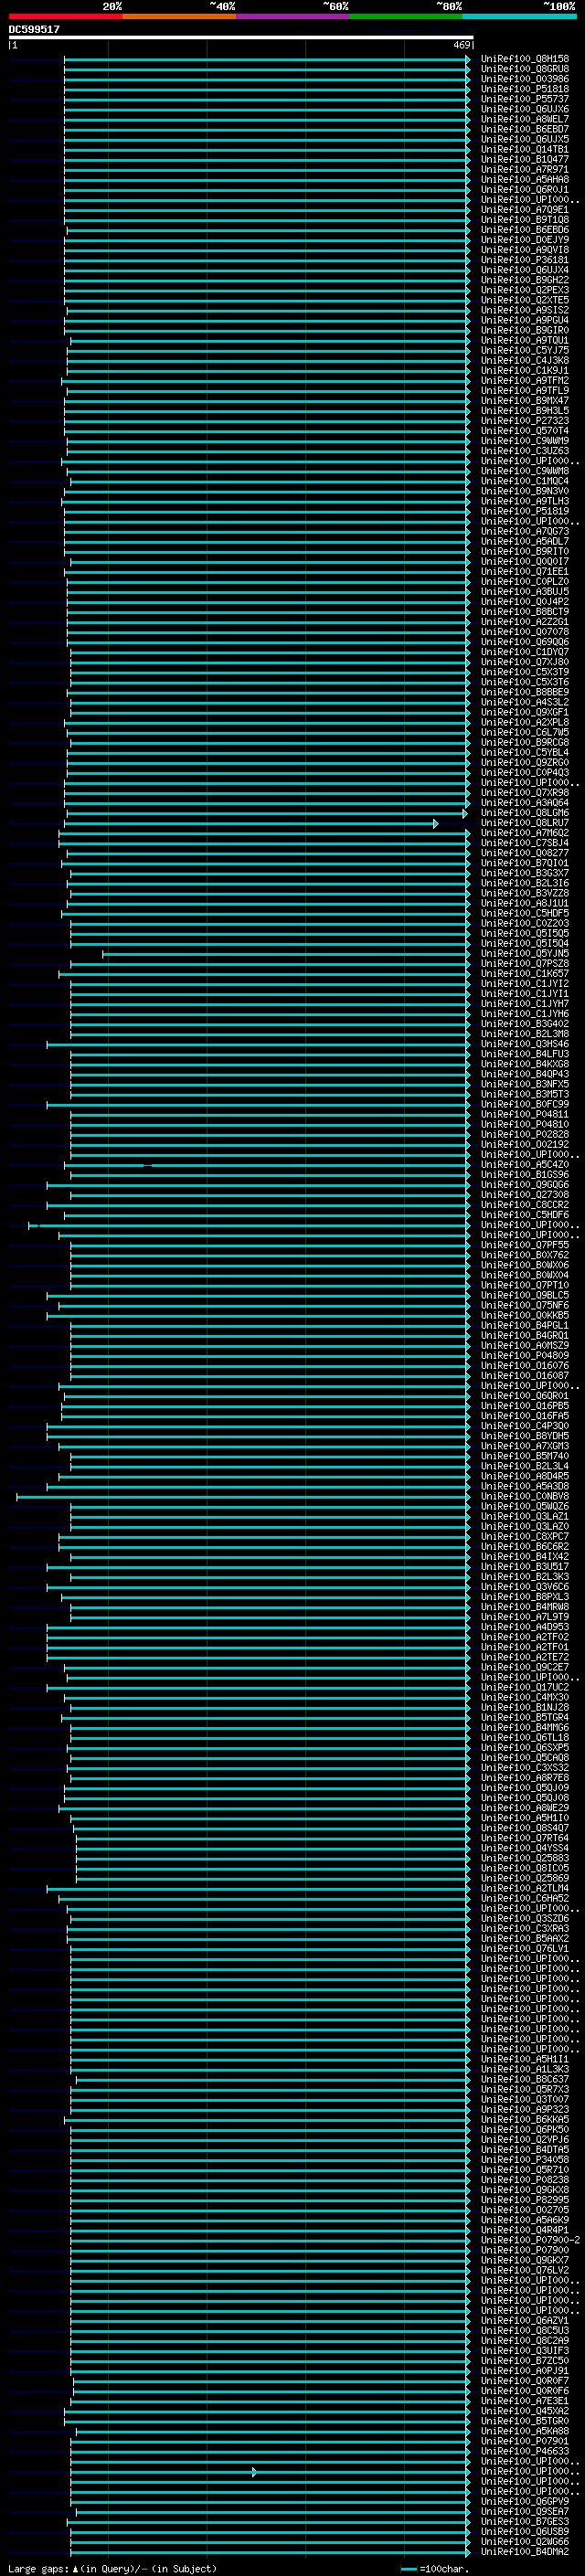Image resolution: width=585 pixels, height=2576 pixels.
Task: Select label UniRef100_B1Q477
Action: click(x=524, y=159)
